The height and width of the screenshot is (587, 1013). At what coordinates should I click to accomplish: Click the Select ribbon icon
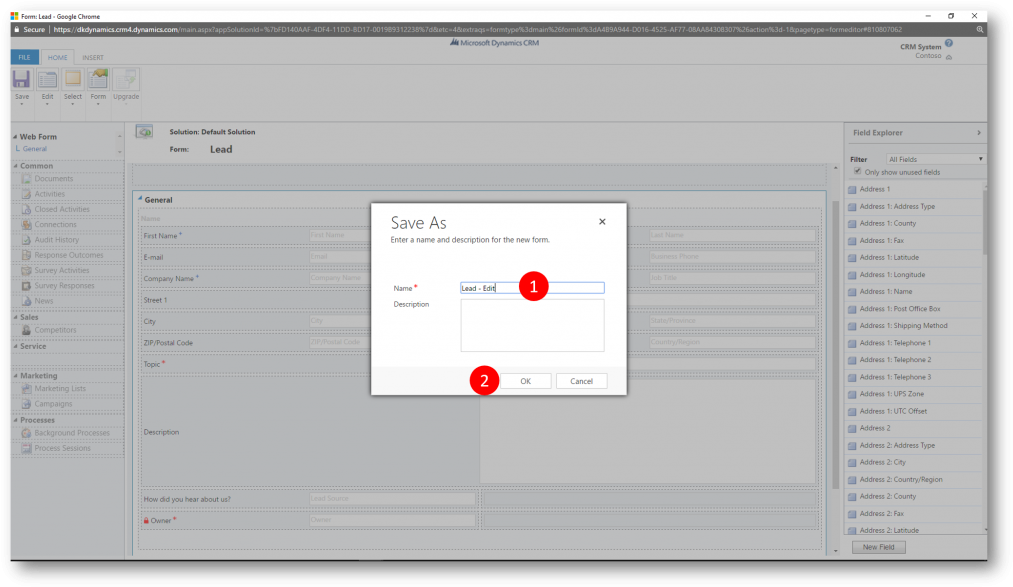[73, 80]
